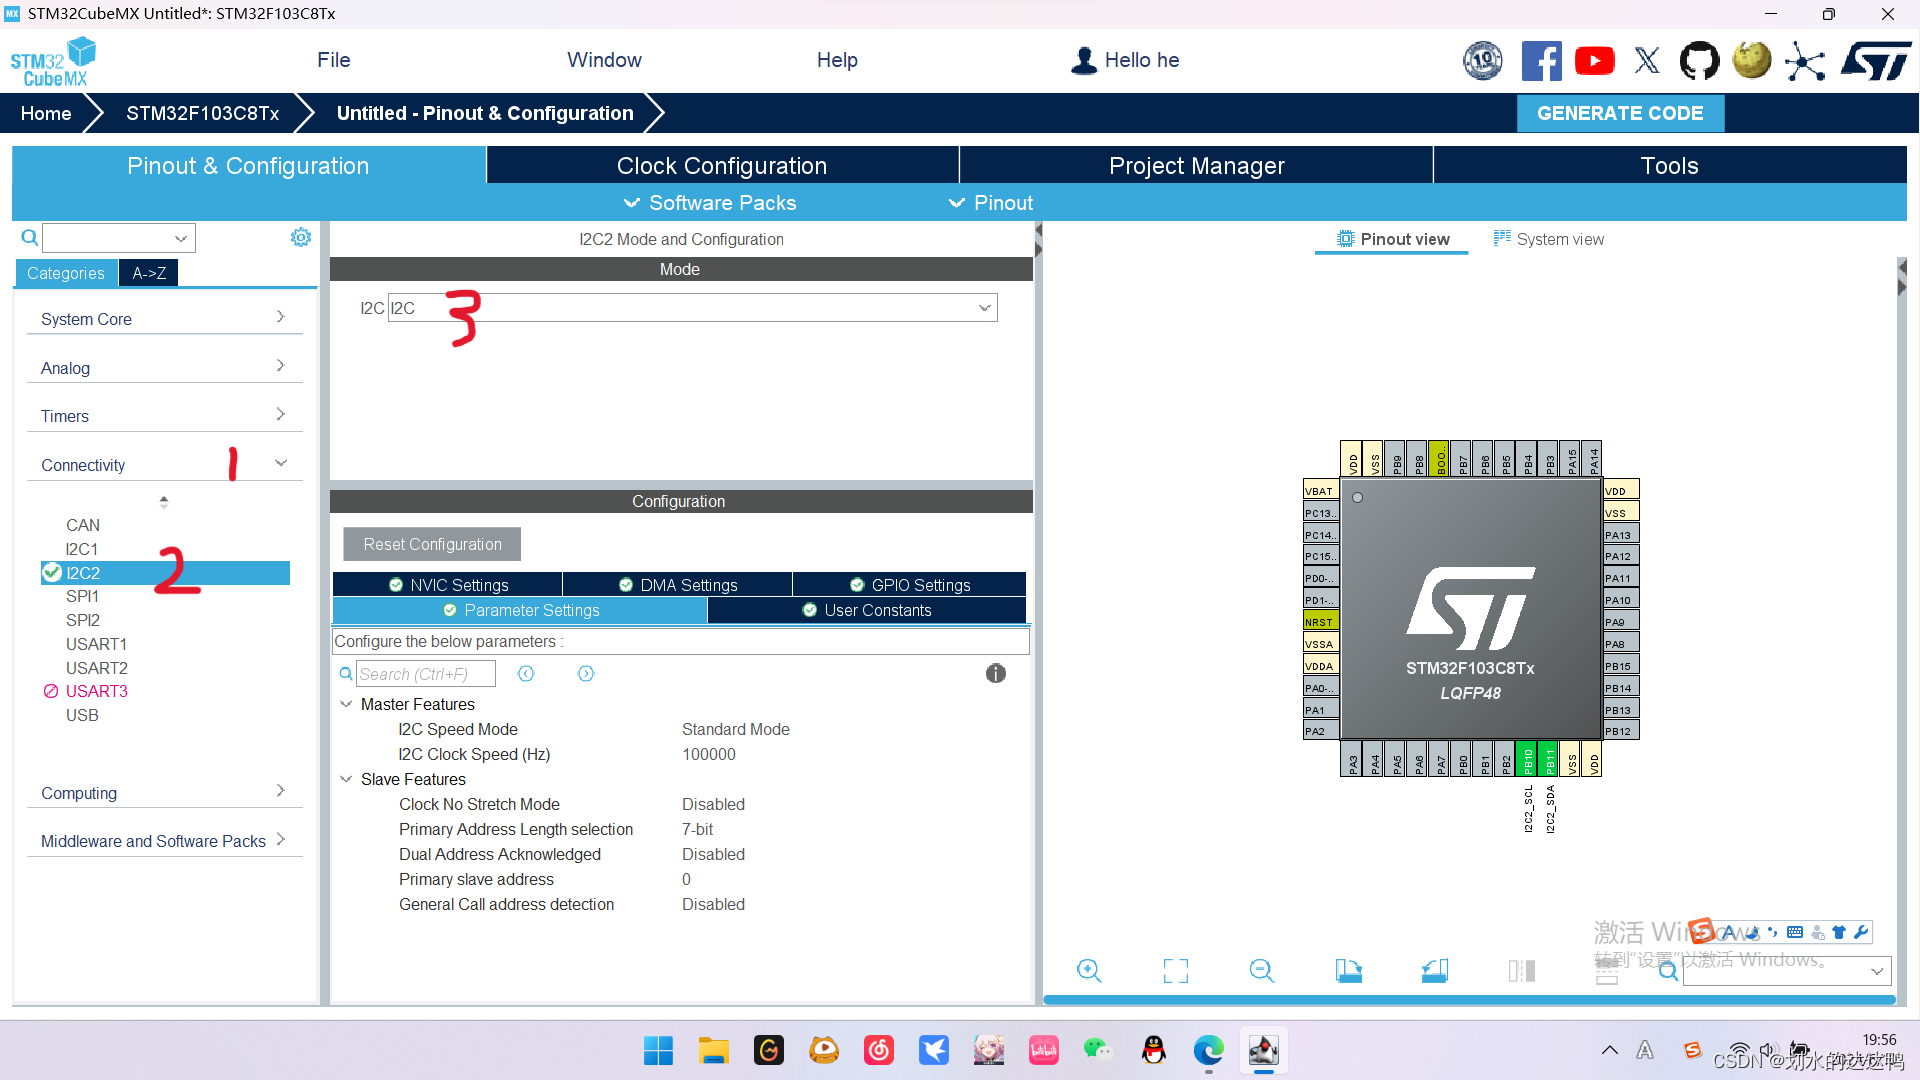1920x1080 pixels.
Task: Click the PA10 pin on chip
Action: [x=1621, y=600]
